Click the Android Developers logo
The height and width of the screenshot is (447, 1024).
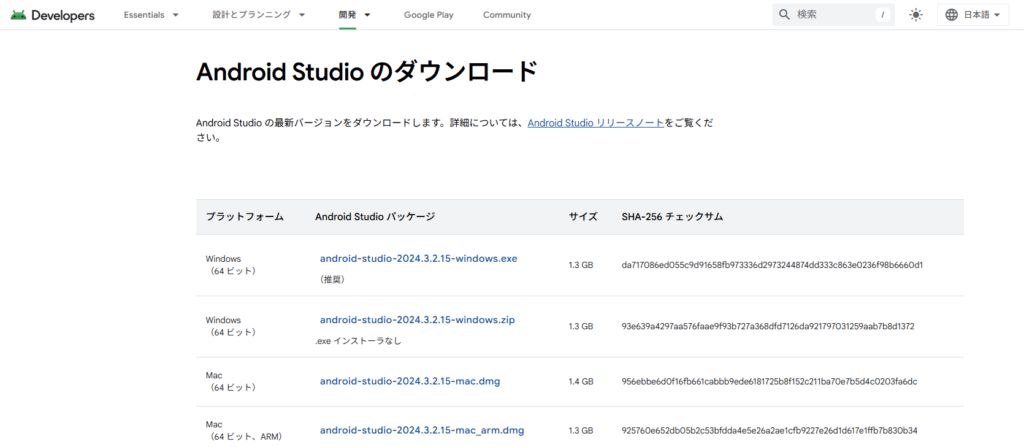coord(52,14)
